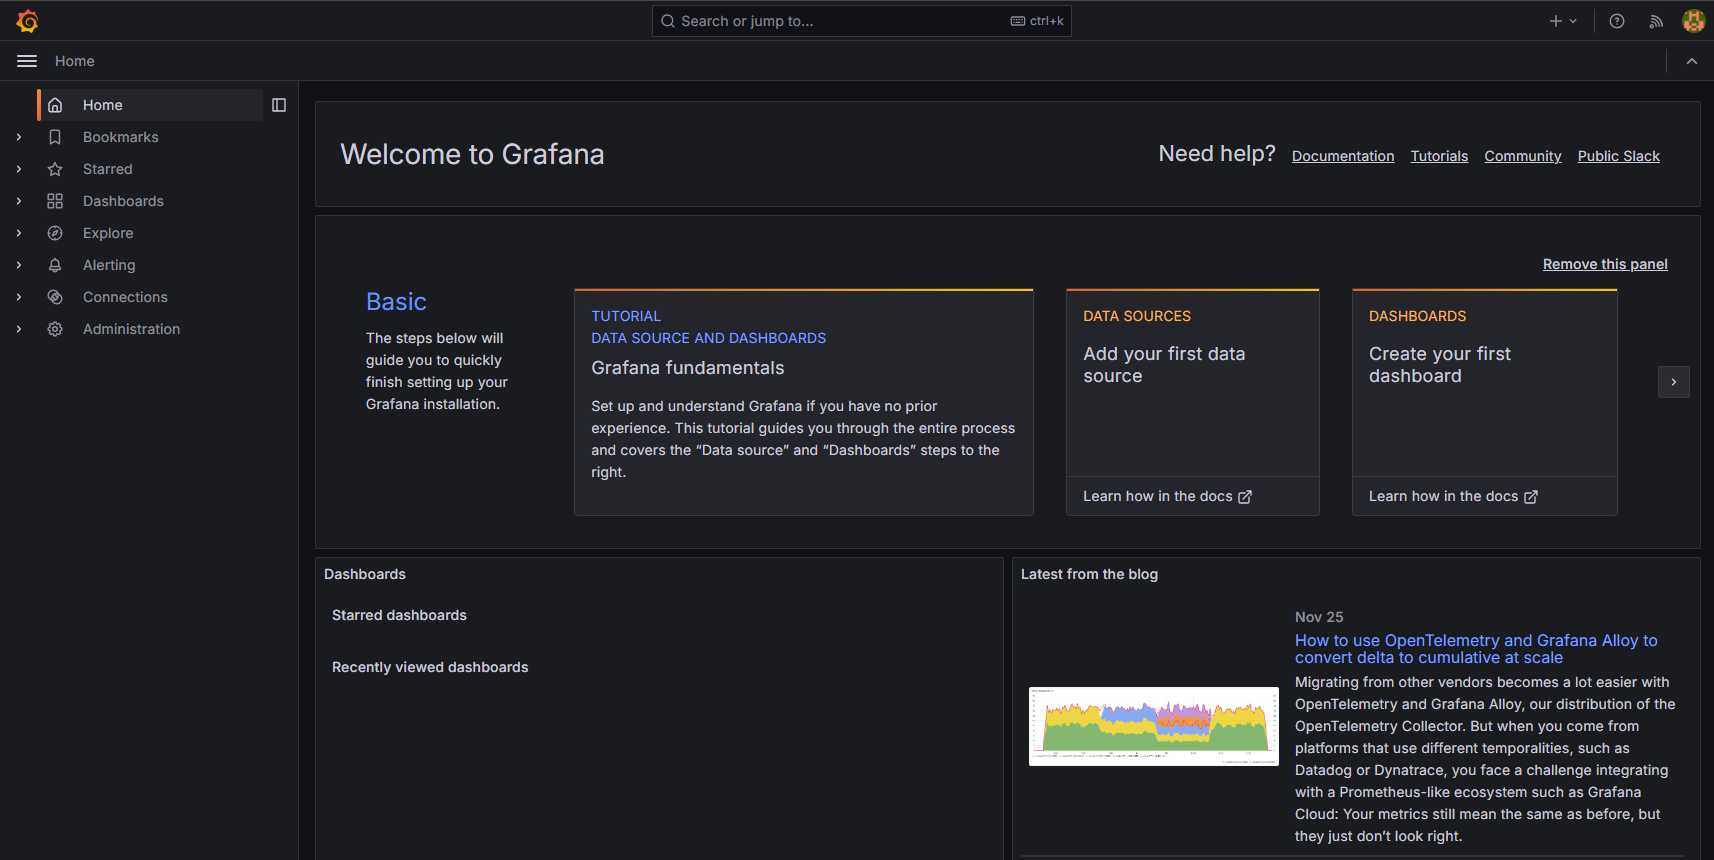Open the news RSS feed icon
Image resolution: width=1714 pixels, height=860 pixels.
tap(1656, 21)
